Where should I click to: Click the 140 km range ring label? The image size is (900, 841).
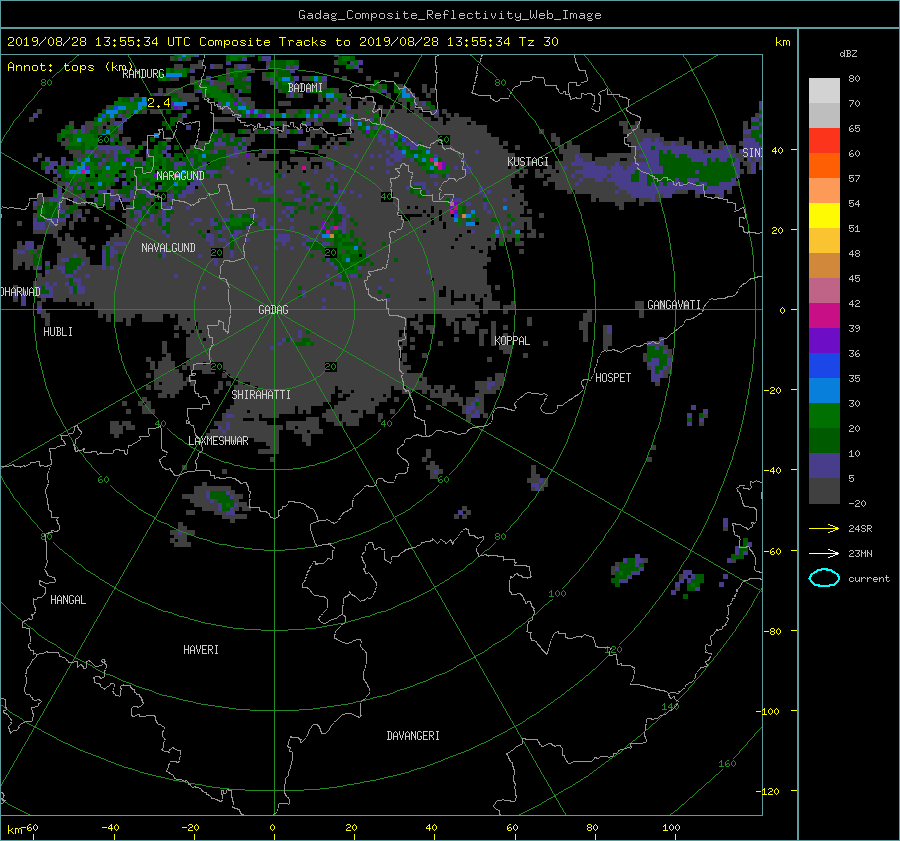[x=670, y=707]
